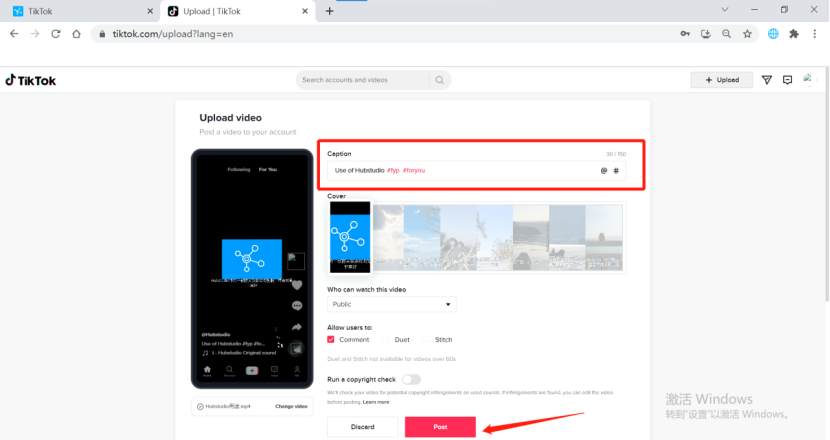Viewport: 830px width, 440px height.
Task: Click the Upload video heading
Action: (230, 118)
